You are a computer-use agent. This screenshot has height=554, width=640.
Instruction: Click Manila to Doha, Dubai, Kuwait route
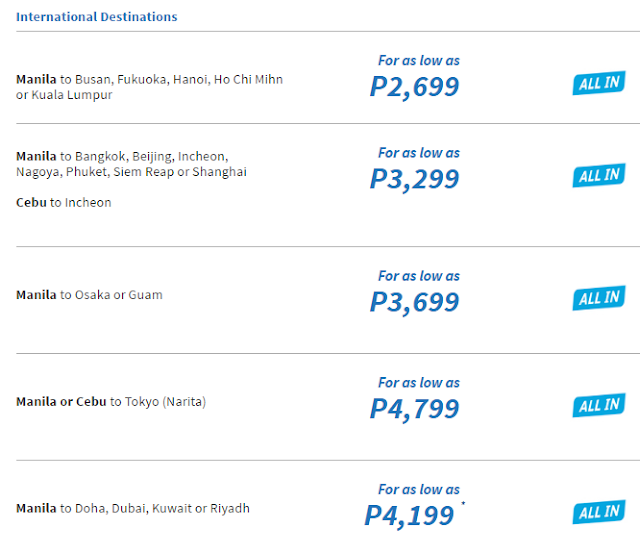click(x=133, y=509)
